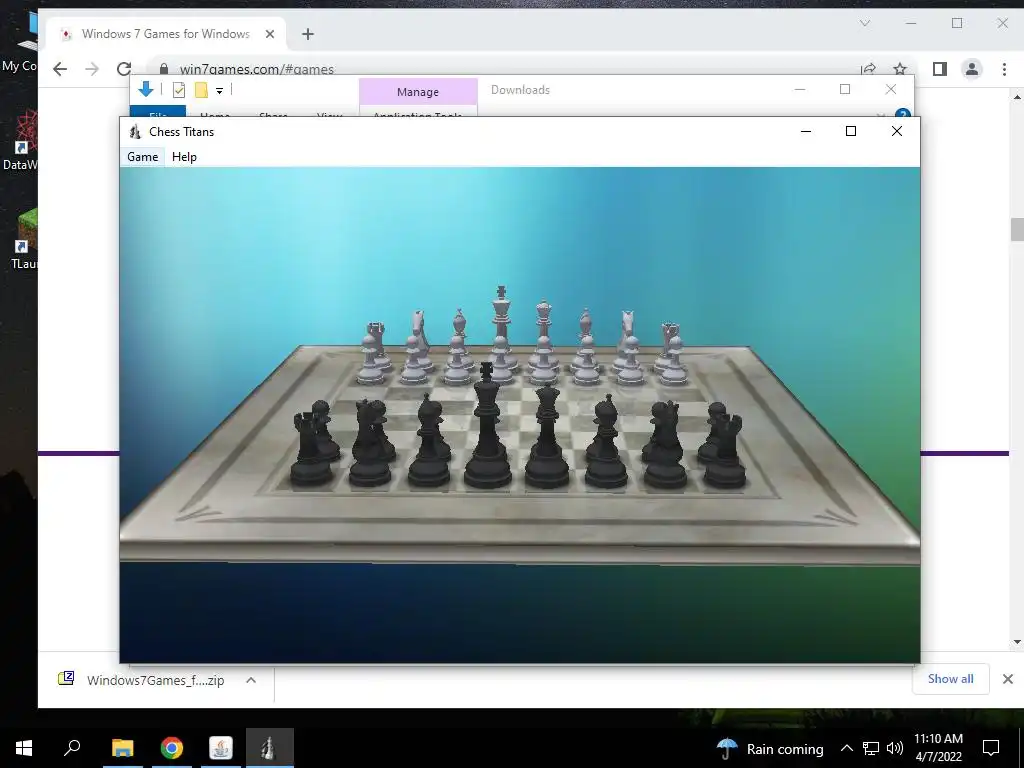Click the New folder icon in Downloads toolbar
Viewport: 1024px width, 768px height.
(x=201, y=90)
